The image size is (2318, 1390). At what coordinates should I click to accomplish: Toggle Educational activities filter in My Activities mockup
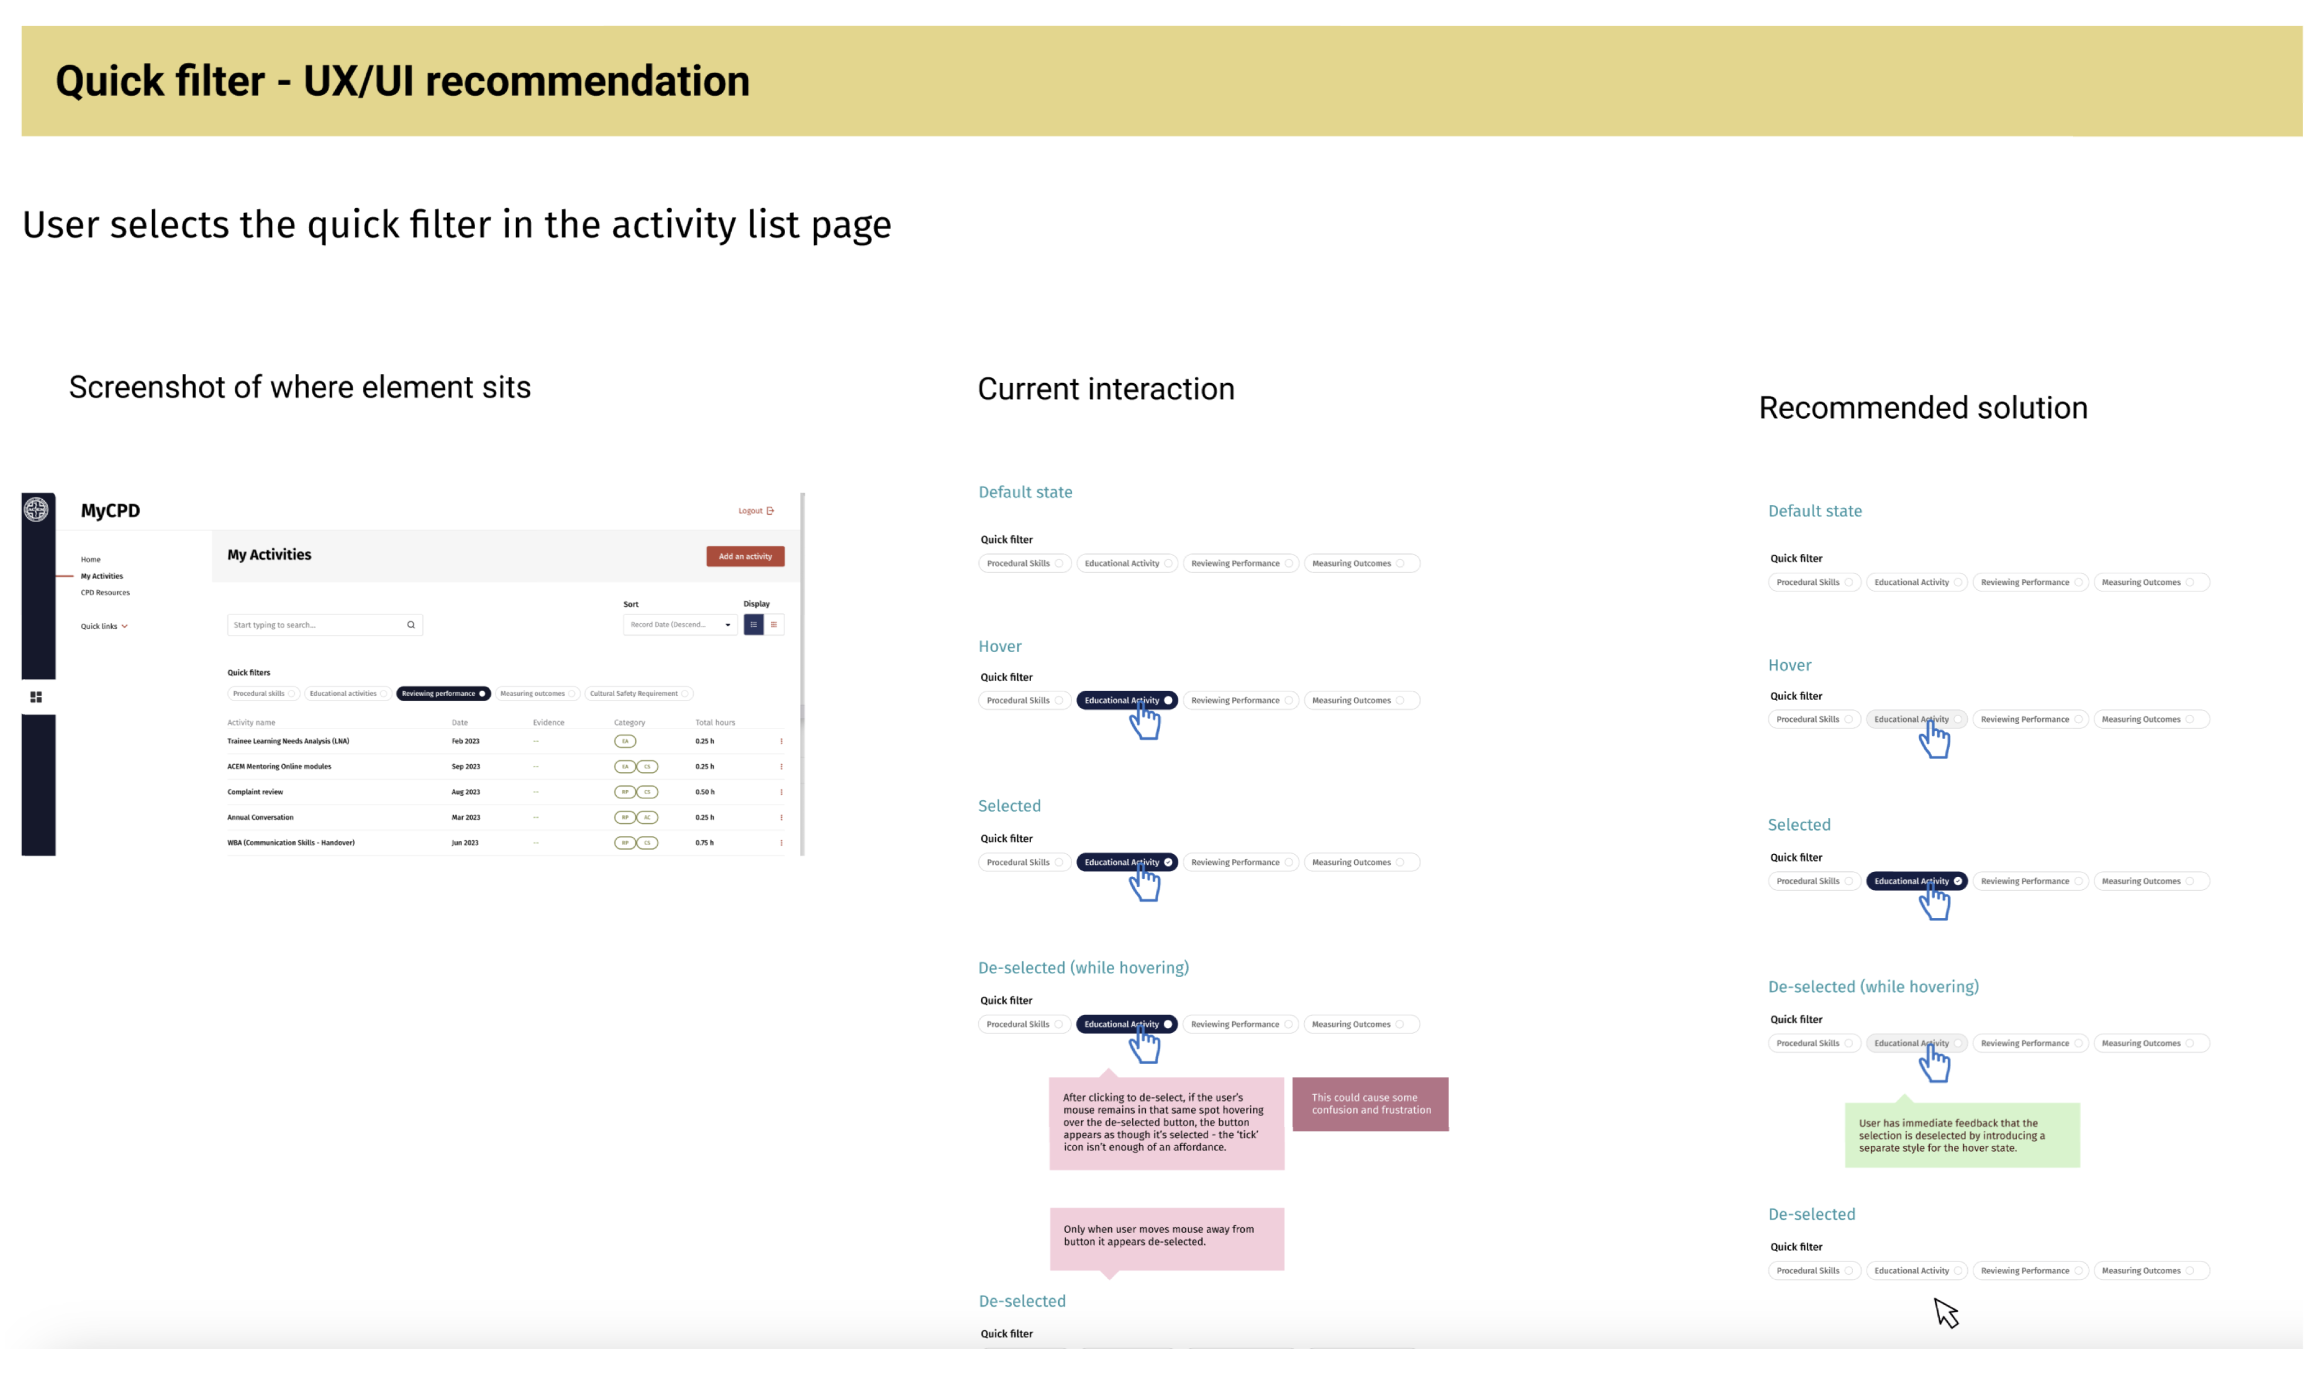348,694
